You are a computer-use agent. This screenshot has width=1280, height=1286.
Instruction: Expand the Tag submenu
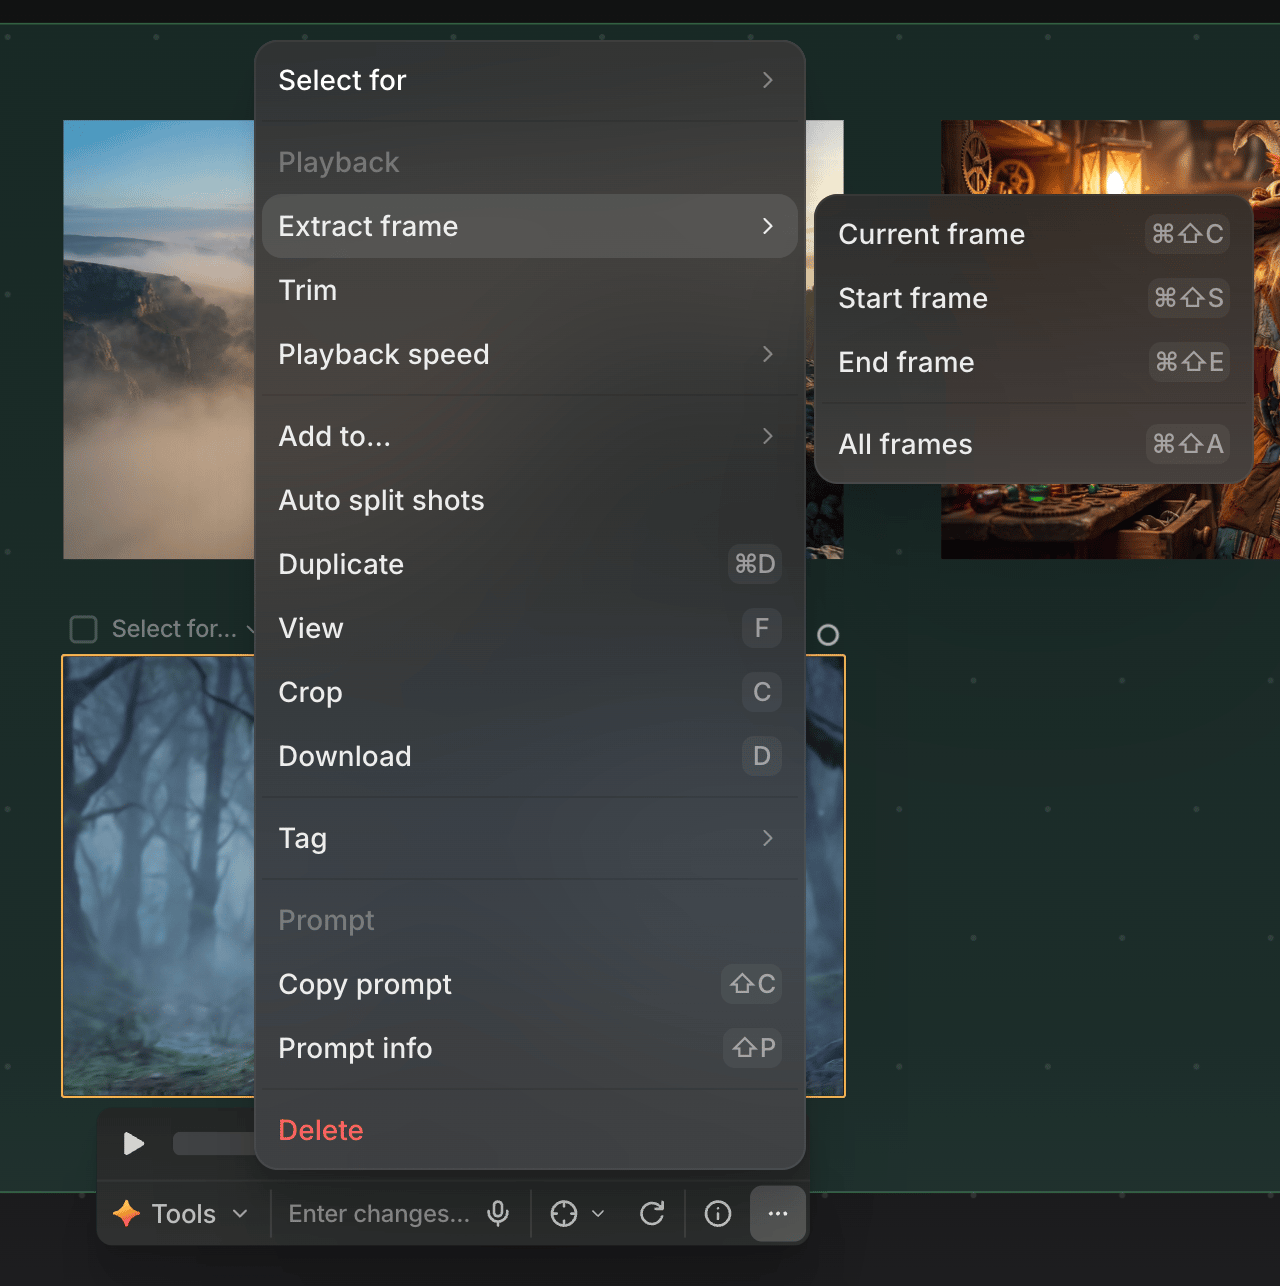pyautogui.click(x=530, y=838)
